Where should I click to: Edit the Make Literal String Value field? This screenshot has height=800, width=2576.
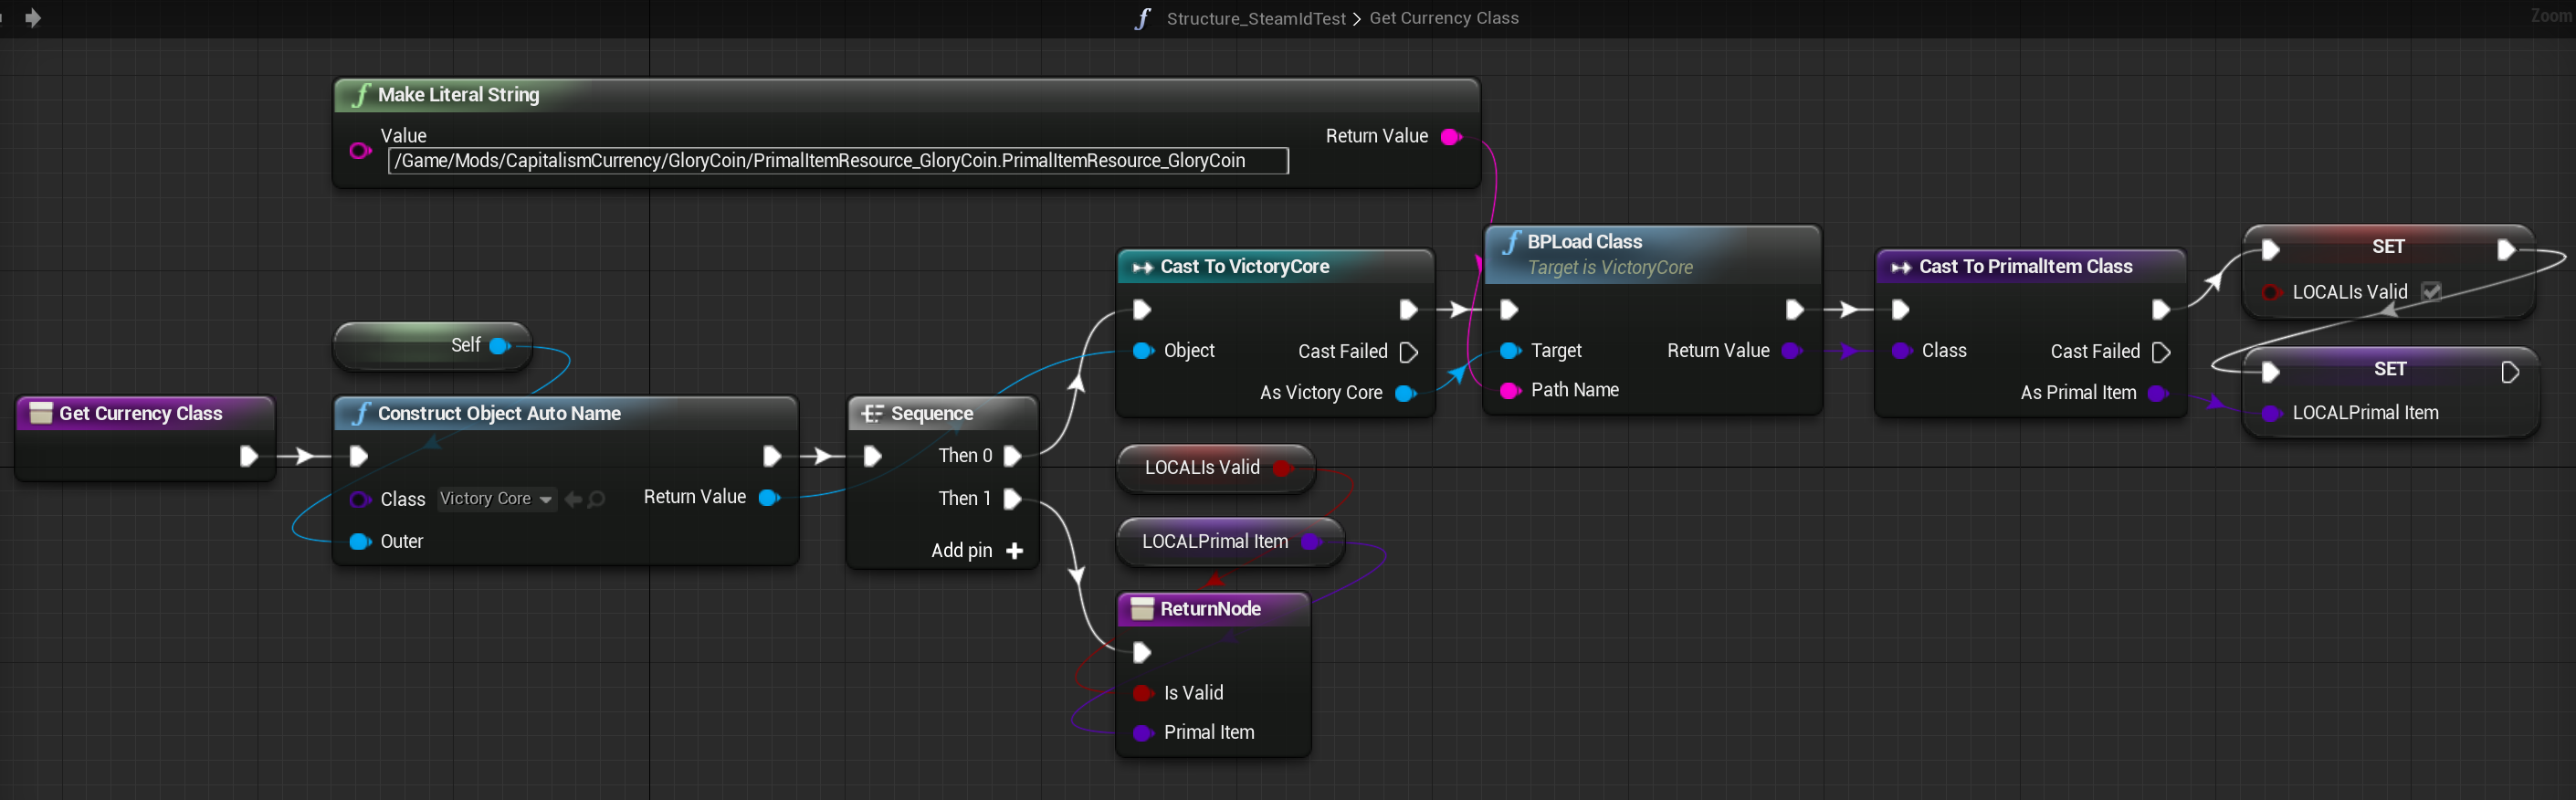[x=838, y=161]
